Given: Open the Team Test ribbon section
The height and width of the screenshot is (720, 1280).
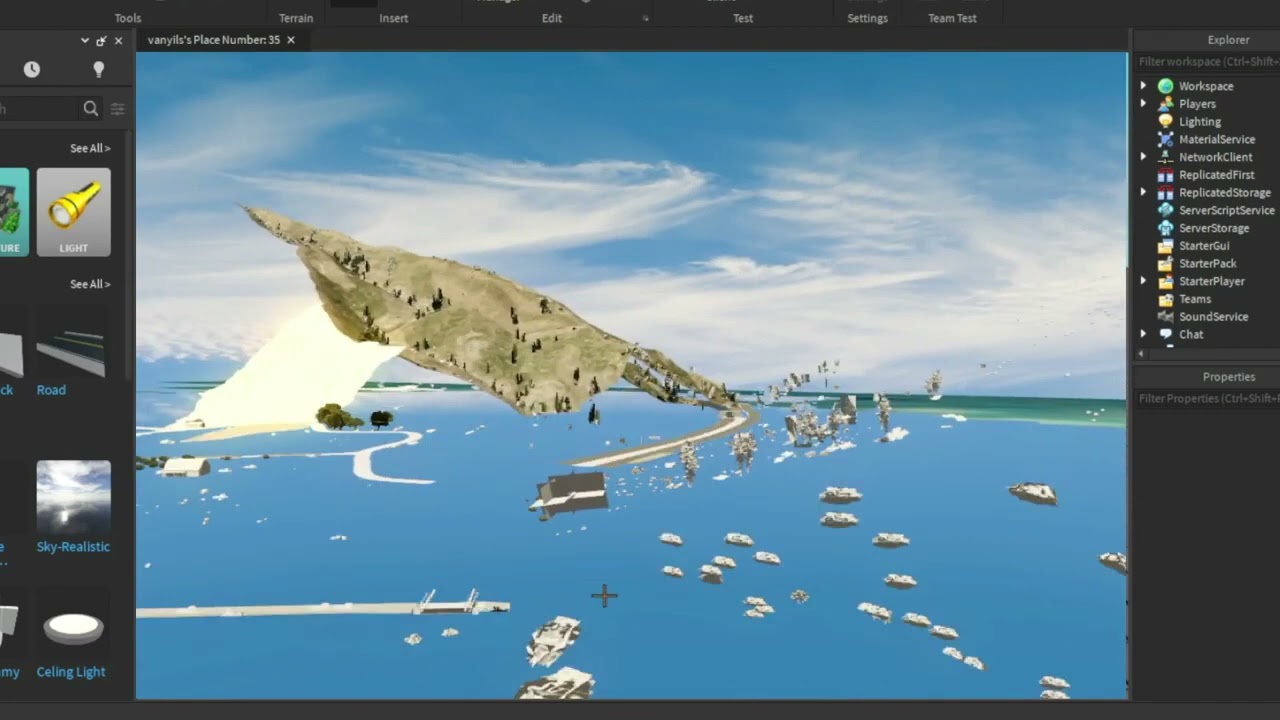Looking at the screenshot, I should coord(952,18).
